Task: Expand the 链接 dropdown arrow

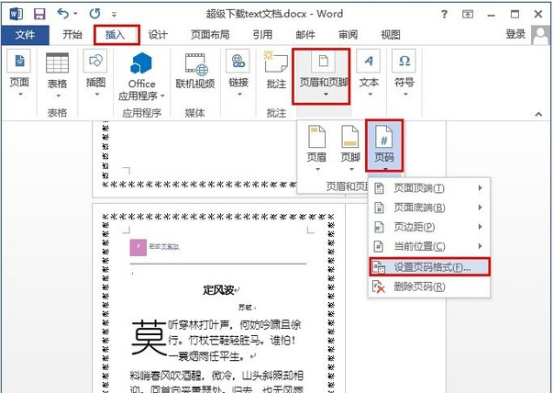Action: [x=240, y=94]
